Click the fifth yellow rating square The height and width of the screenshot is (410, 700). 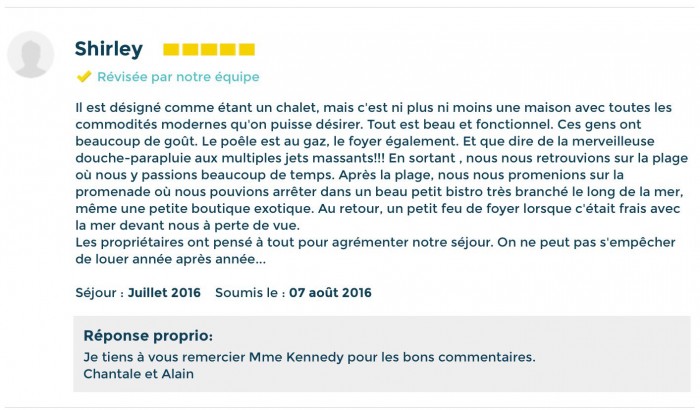(x=247, y=49)
